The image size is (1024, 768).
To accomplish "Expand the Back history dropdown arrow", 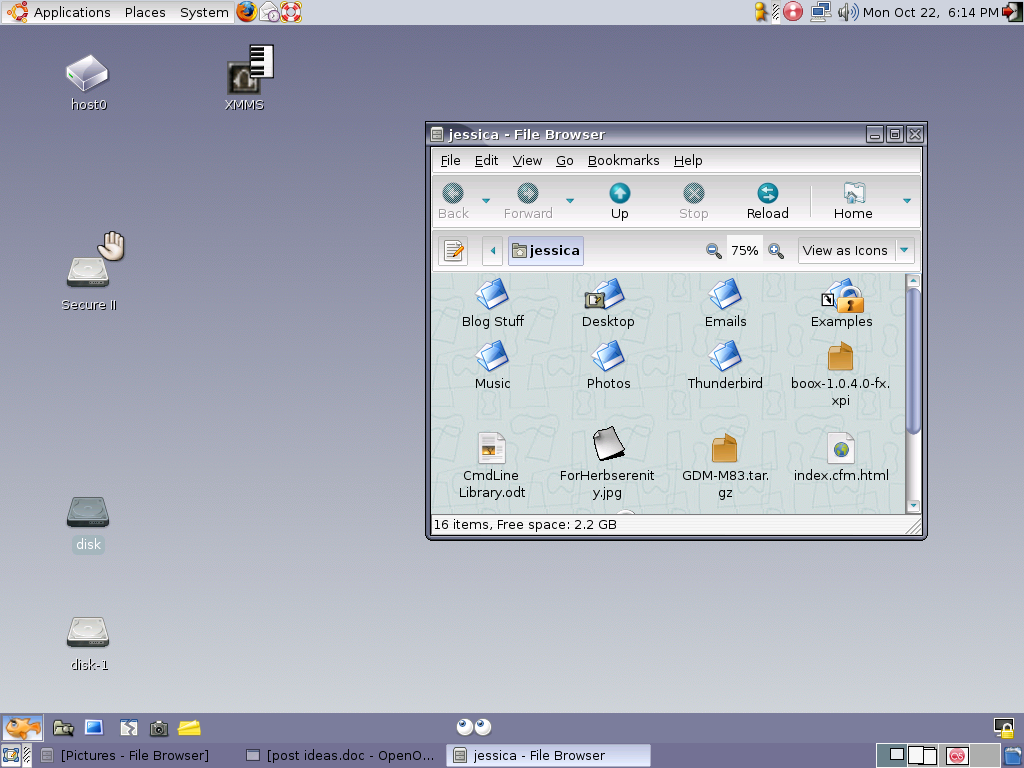I will [x=486, y=201].
